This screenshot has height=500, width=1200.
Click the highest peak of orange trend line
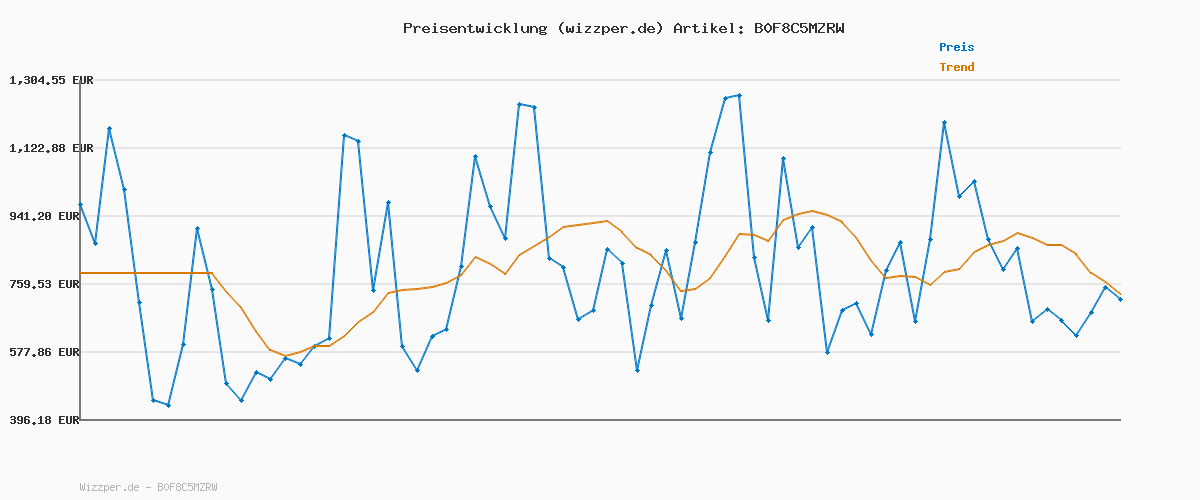pyautogui.click(x=812, y=211)
